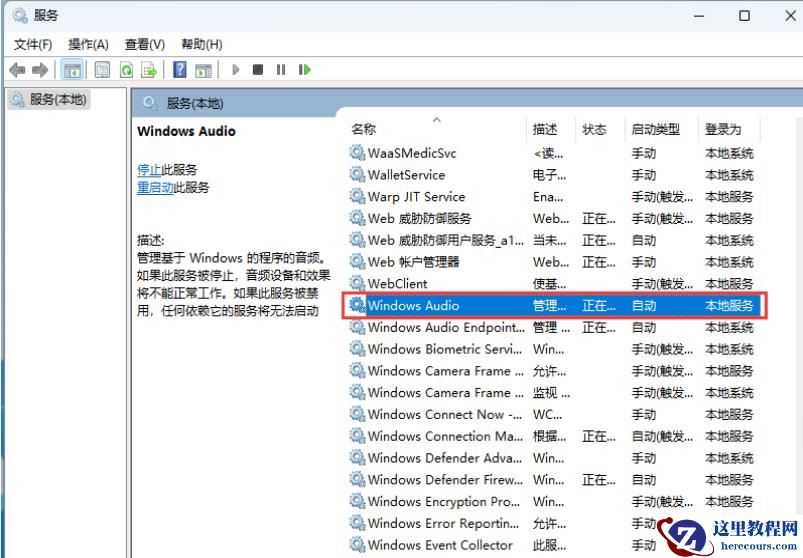Select the WaaSMedicSvc row name
Image resolution: width=803 pixels, height=558 pixels.
point(412,153)
